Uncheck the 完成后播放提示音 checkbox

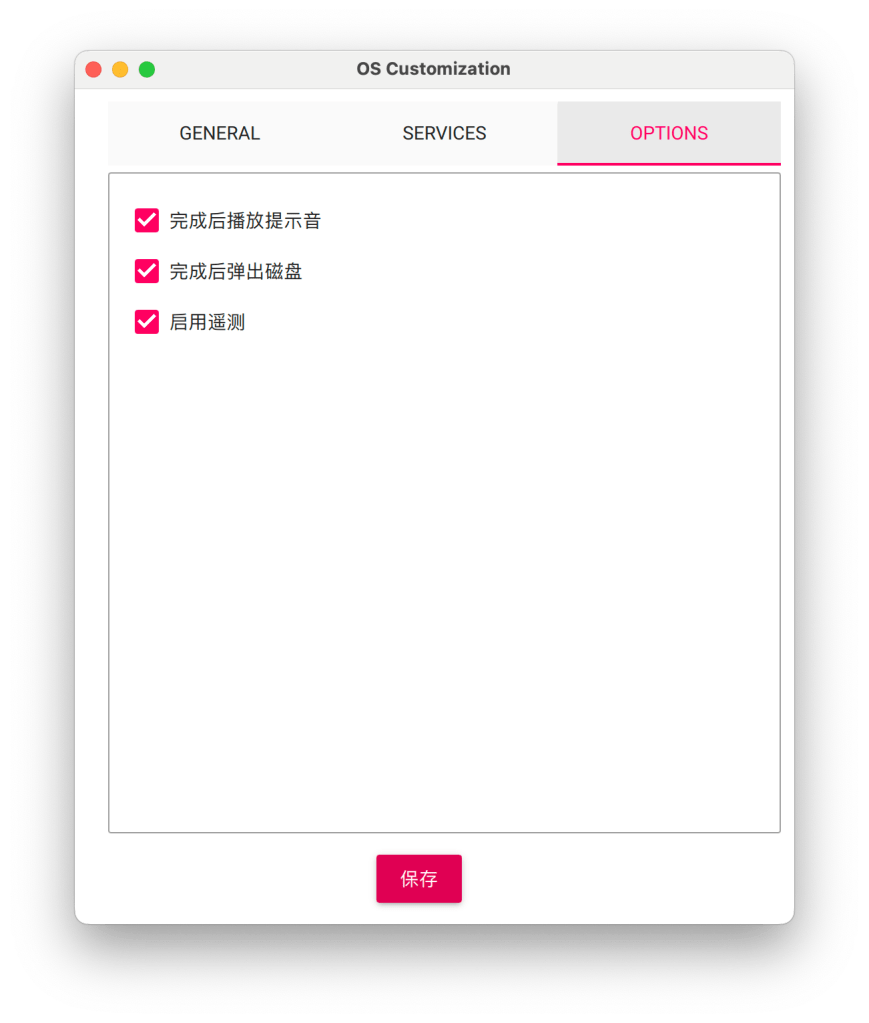(147, 221)
